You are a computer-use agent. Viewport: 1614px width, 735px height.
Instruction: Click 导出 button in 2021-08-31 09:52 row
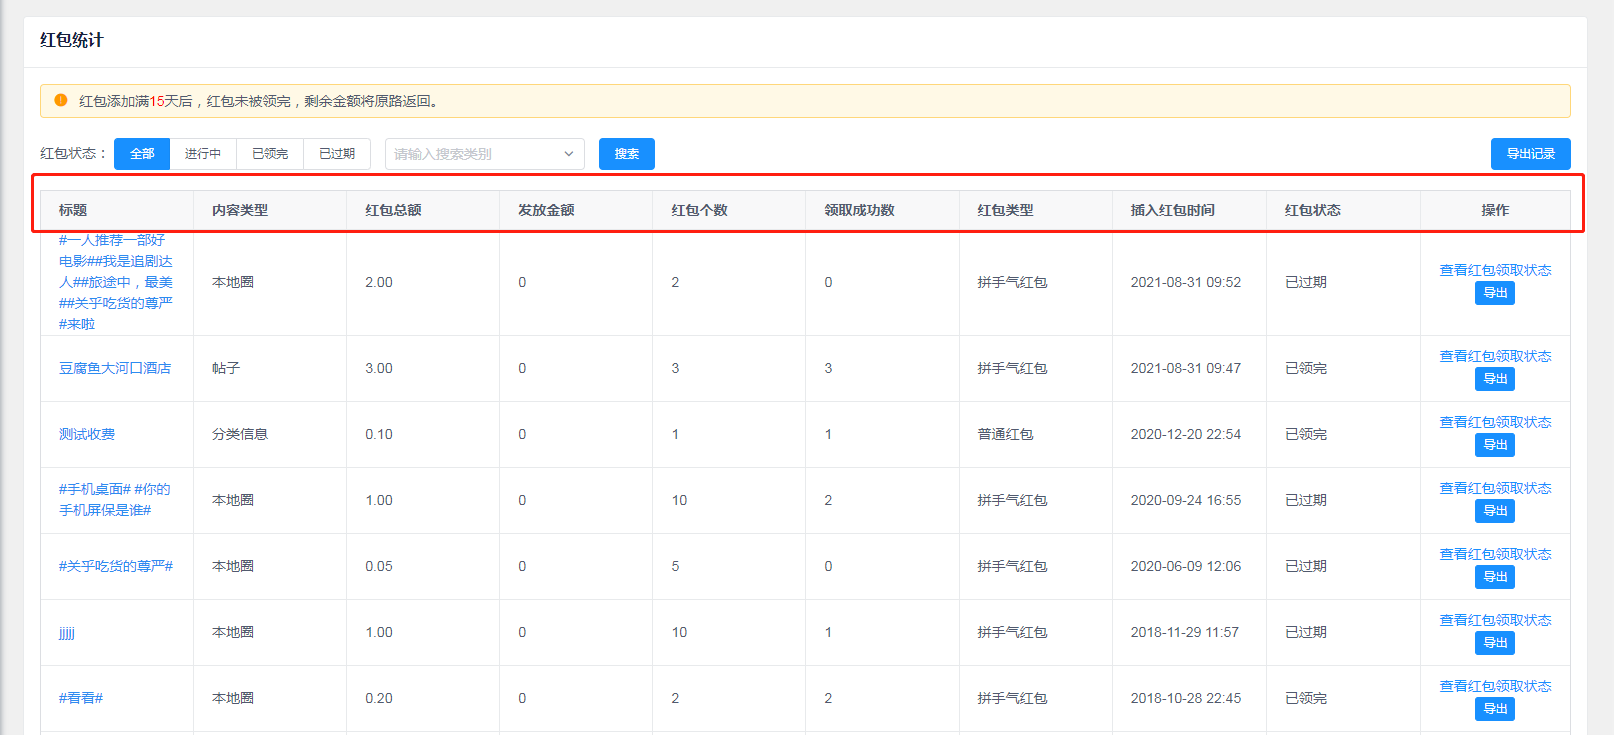coord(1495,293)
